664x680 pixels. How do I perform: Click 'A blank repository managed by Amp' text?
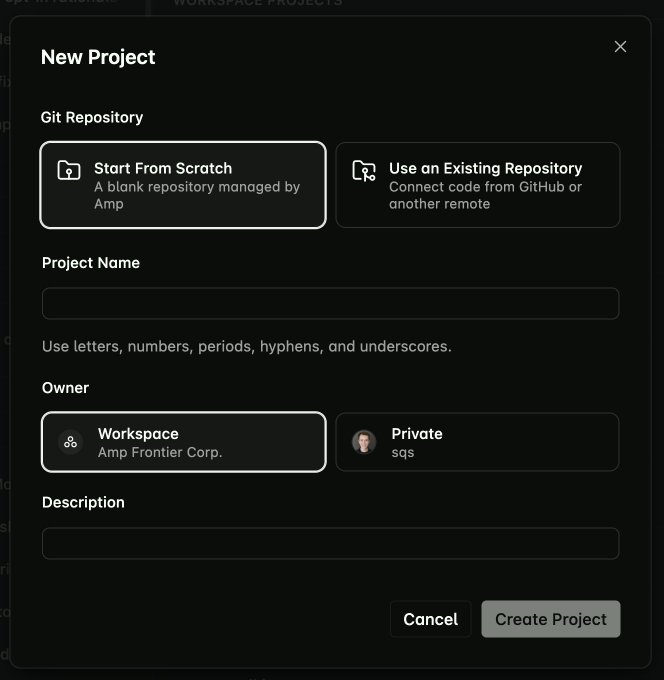coord(197,195)
